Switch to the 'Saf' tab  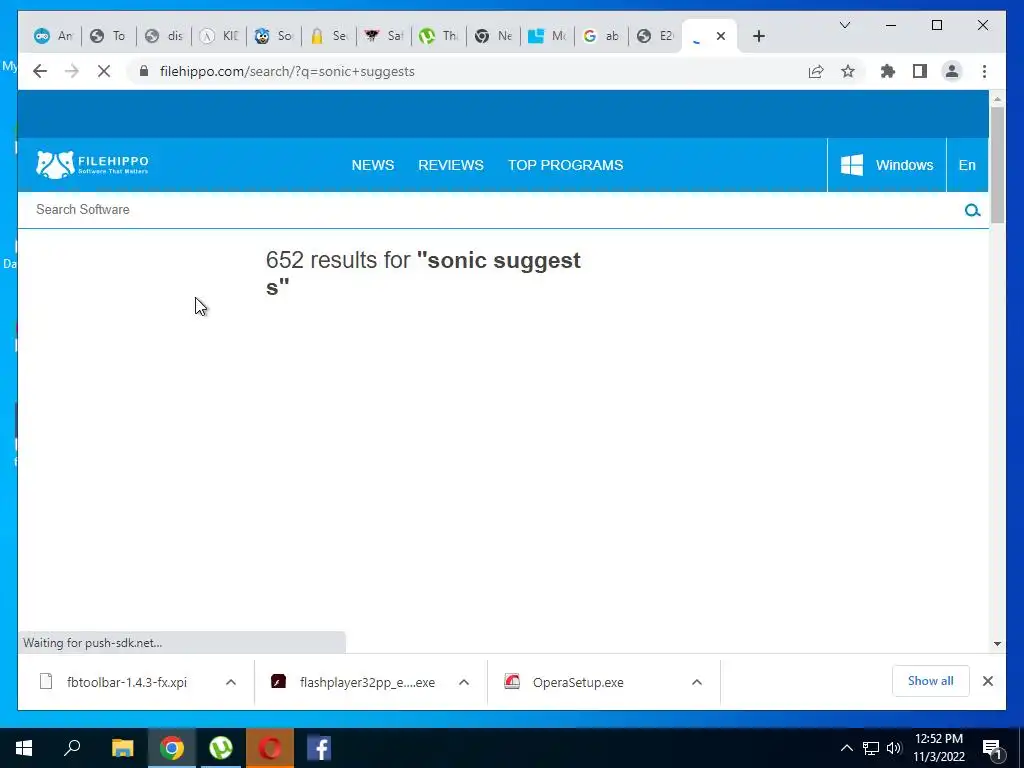[383, 36]
